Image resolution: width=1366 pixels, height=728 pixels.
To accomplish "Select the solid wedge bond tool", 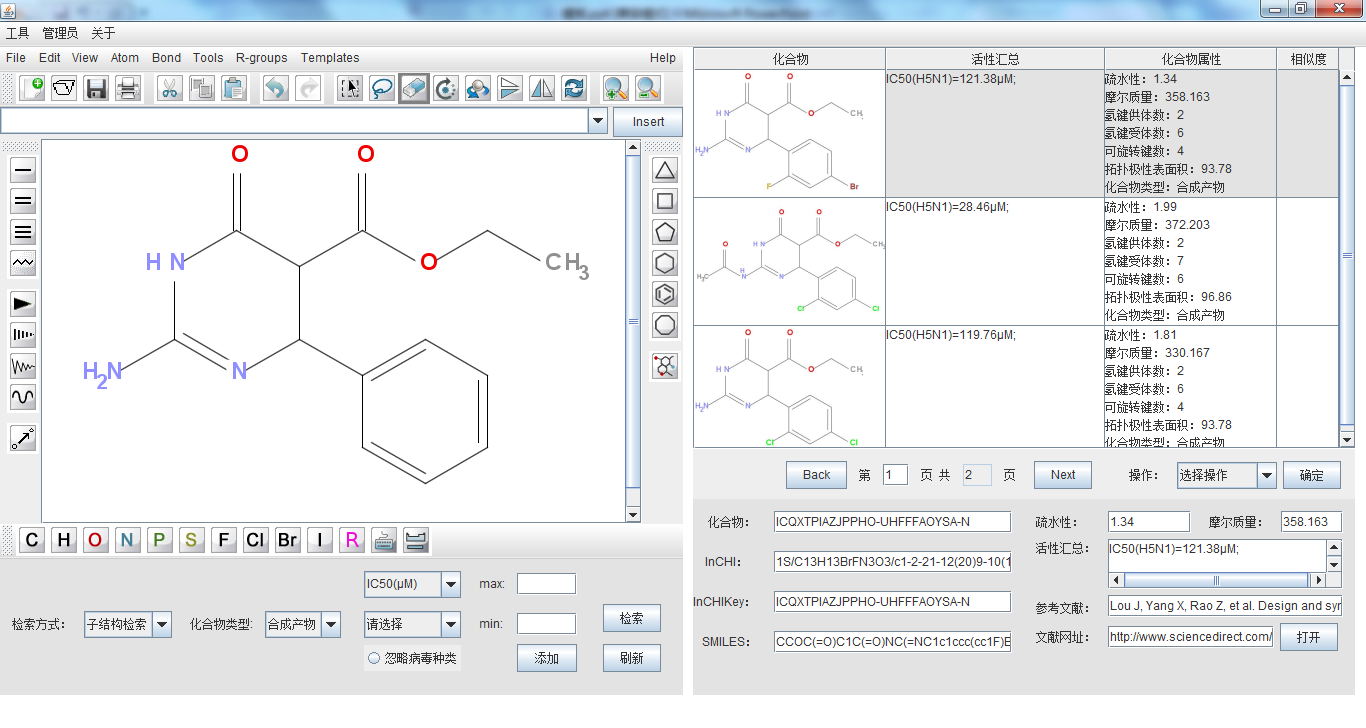I will click(23, 303).
